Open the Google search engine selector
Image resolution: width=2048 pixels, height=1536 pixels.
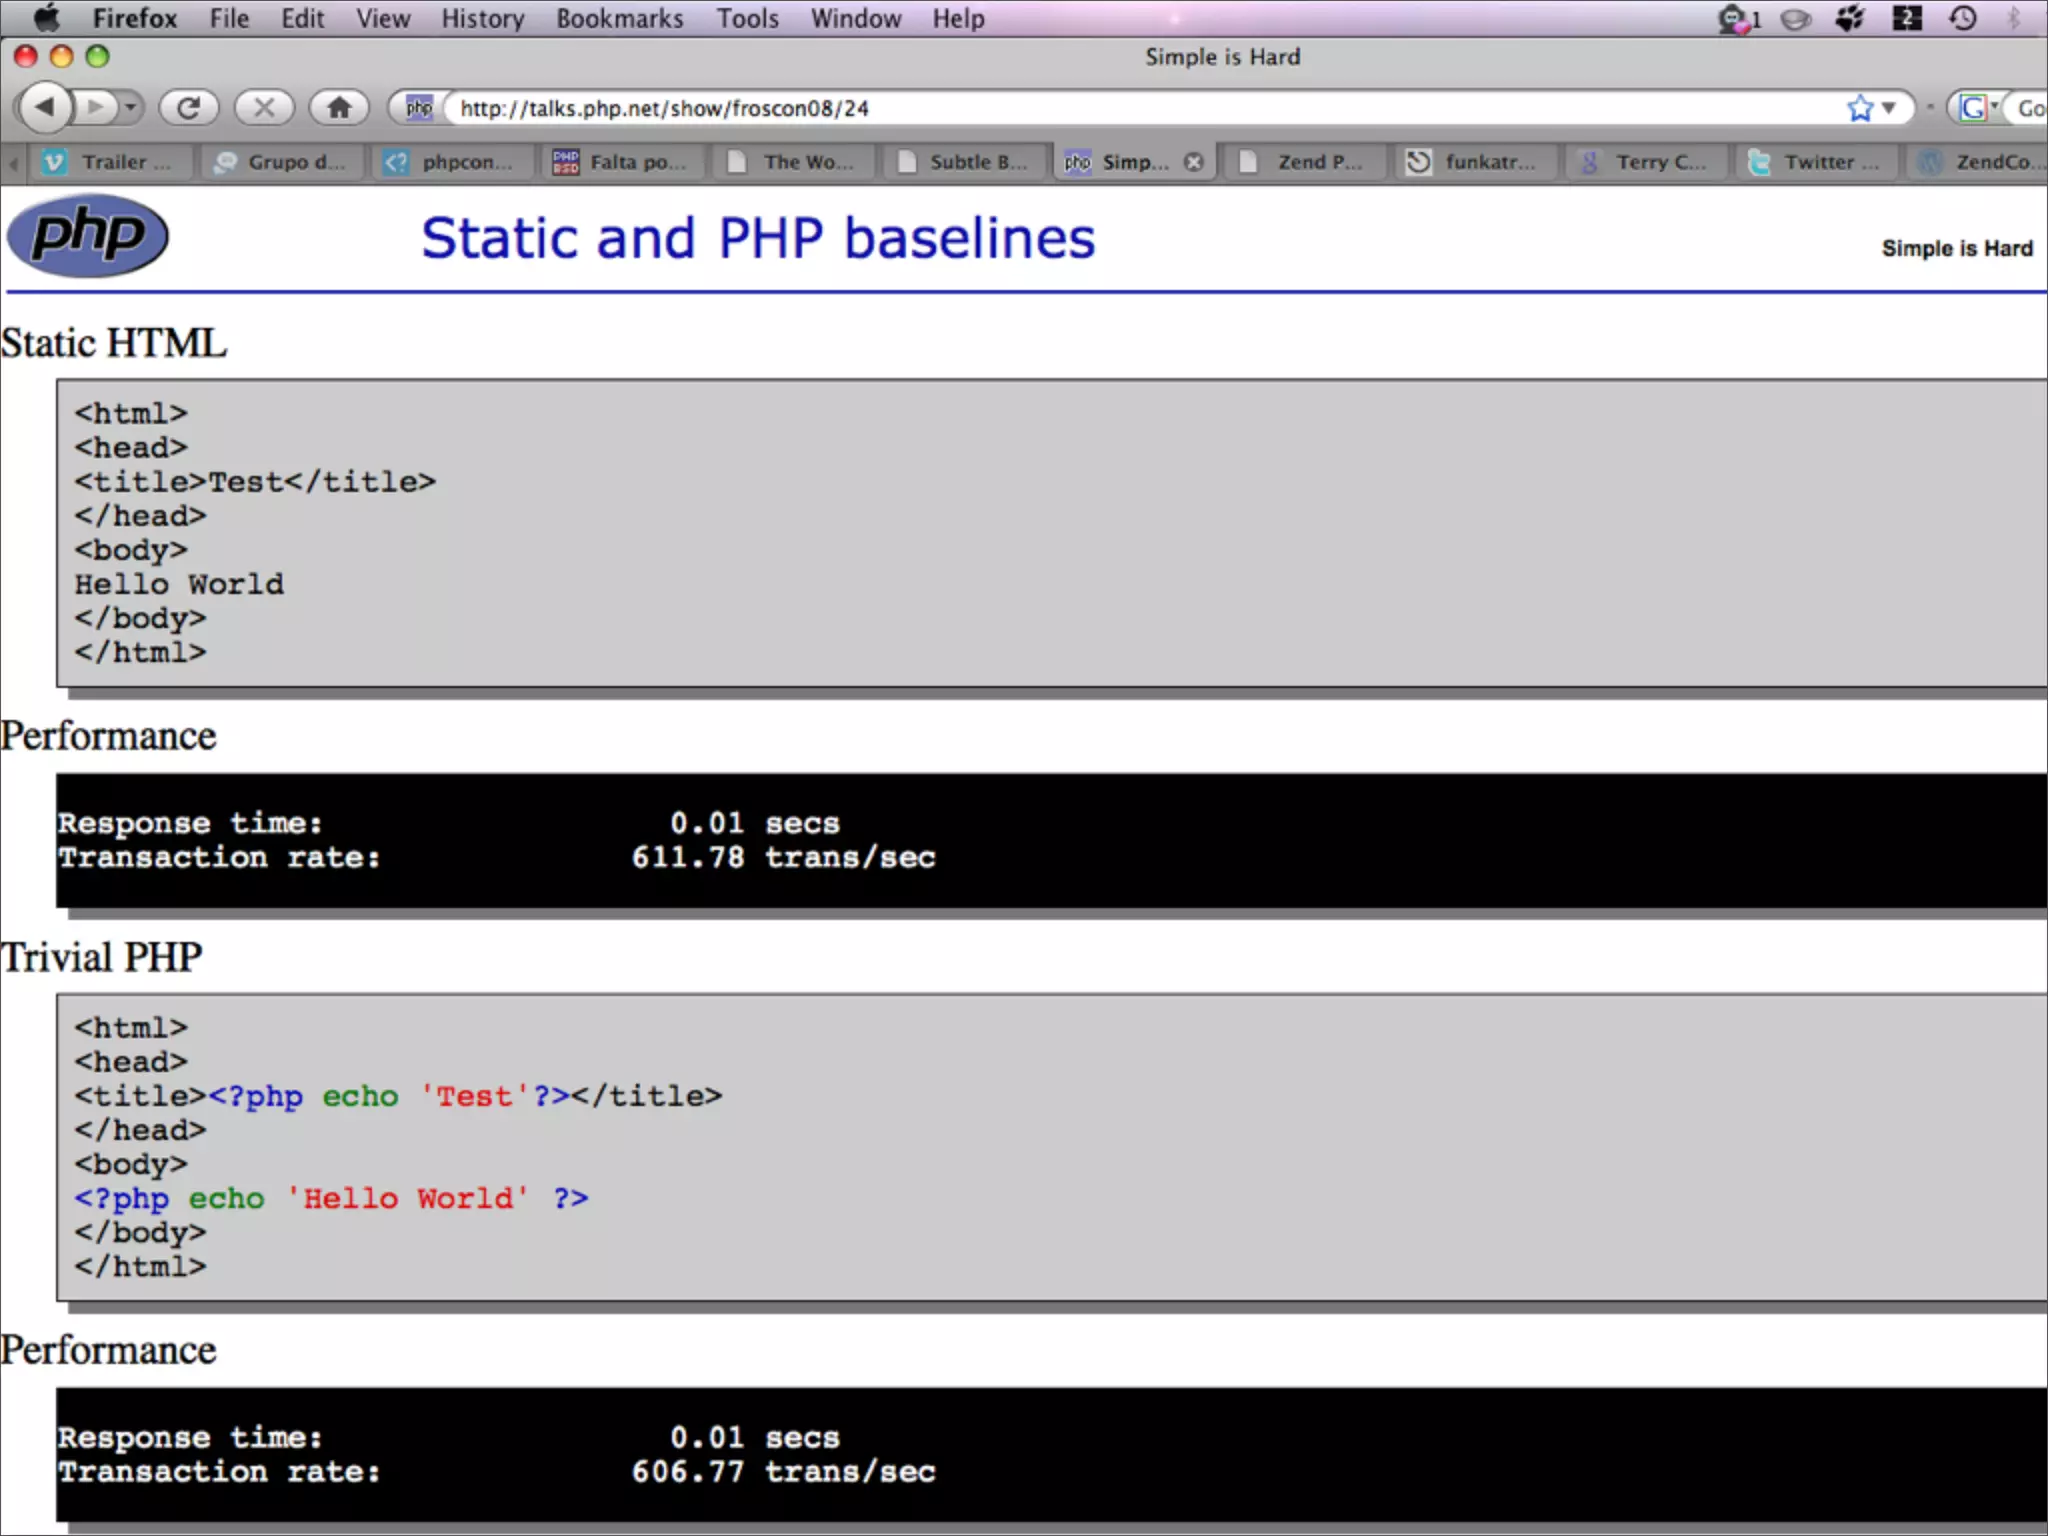pos(1978,107)
